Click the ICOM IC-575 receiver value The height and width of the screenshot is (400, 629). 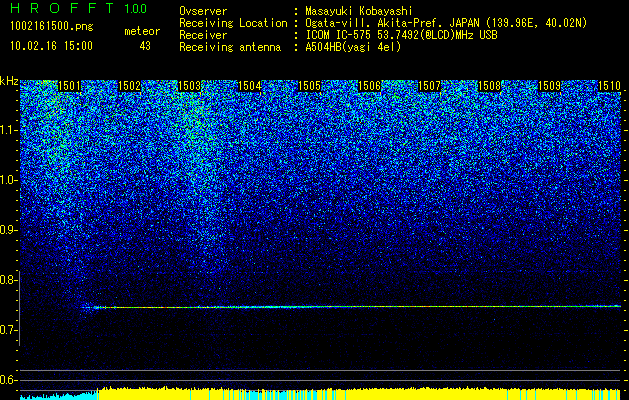point(402,35)
